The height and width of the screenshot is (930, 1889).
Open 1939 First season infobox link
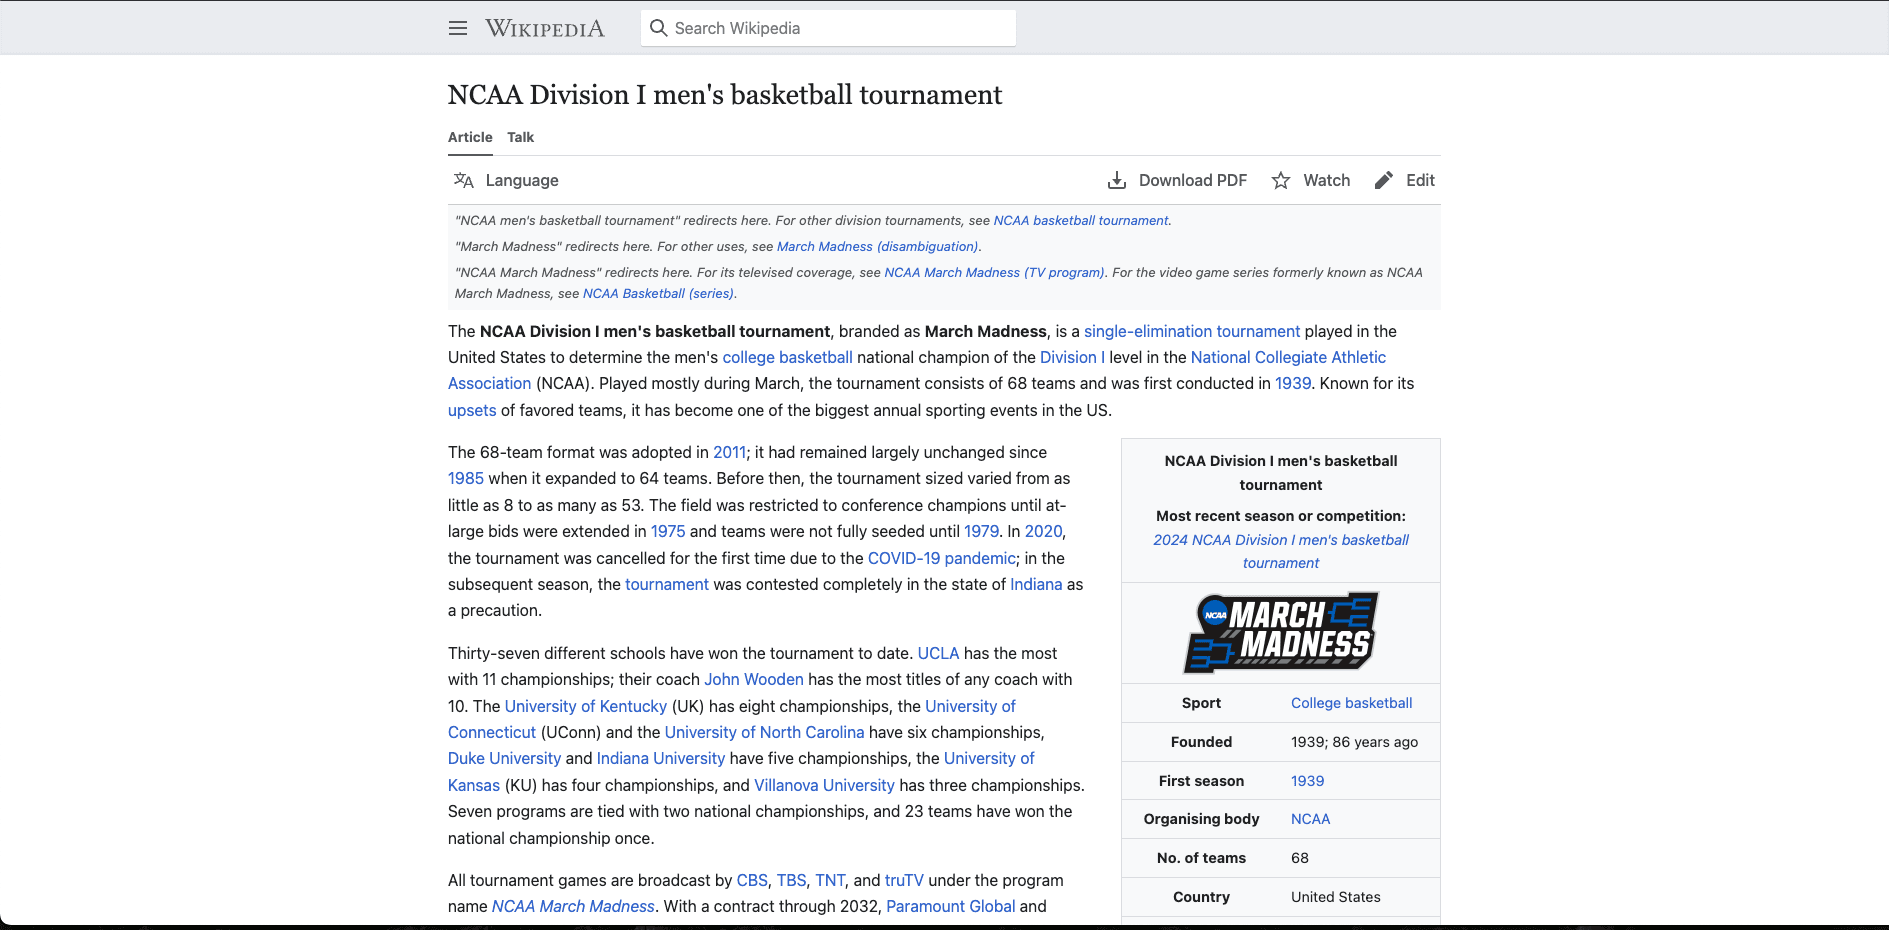[x=1307, y=781]
